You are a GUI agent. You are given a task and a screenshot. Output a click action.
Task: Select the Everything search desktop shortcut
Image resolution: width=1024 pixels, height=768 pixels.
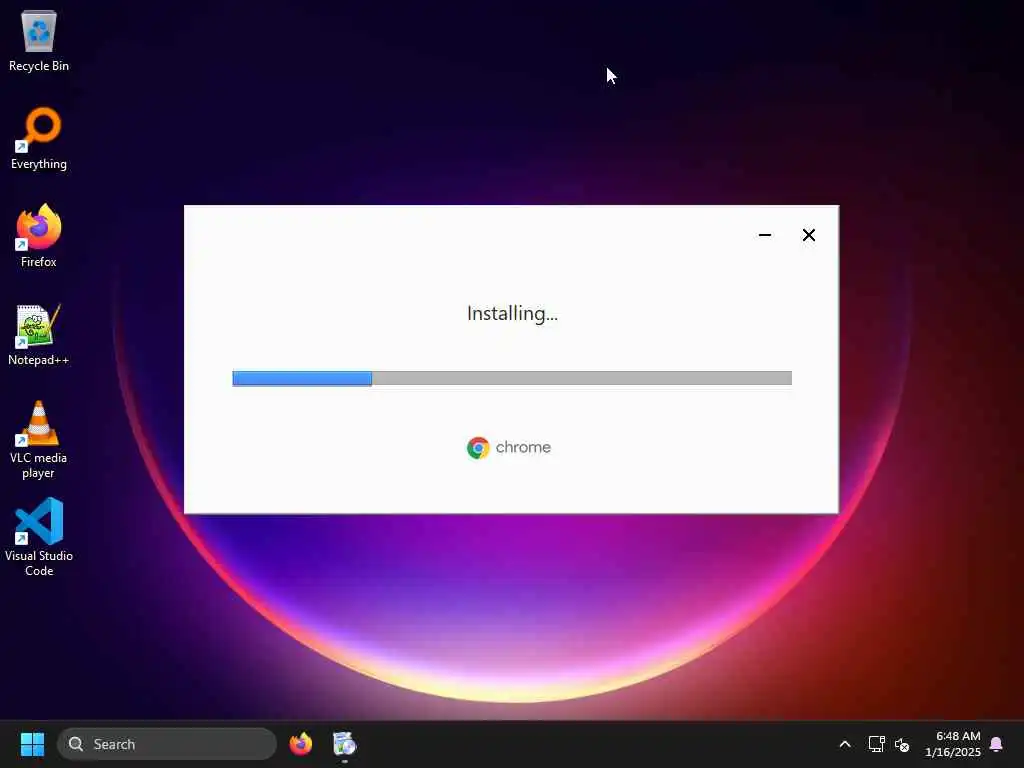click(39, 139)
